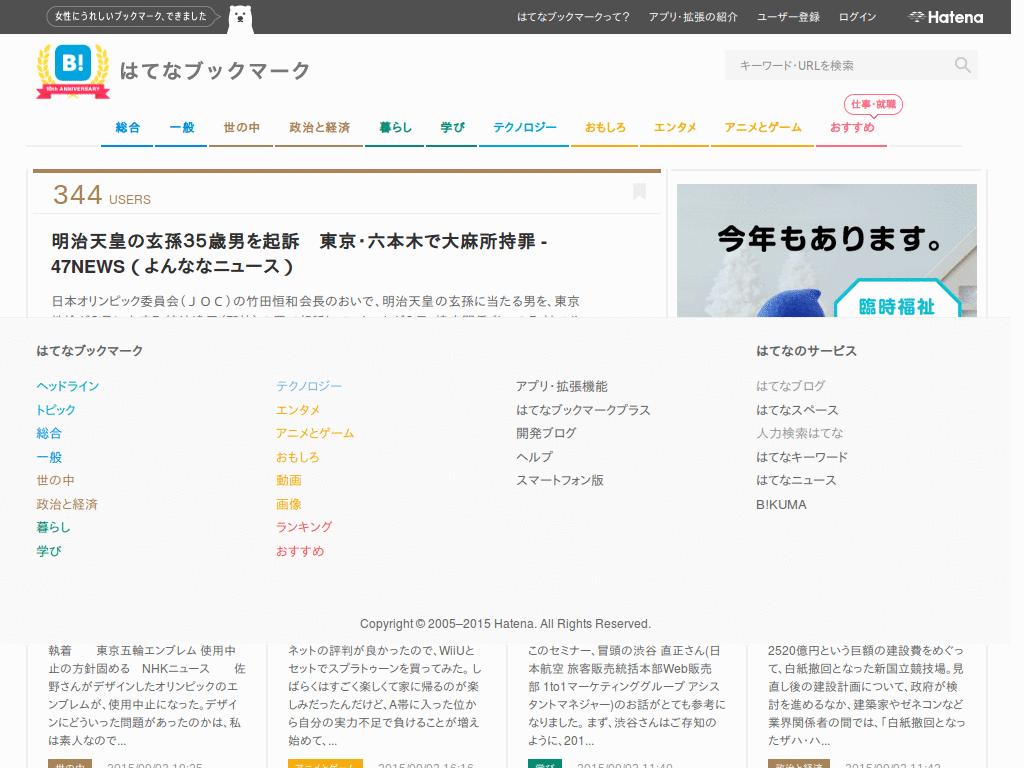Open アプリ・拡張機能 footer link

(x=562, y=386)
